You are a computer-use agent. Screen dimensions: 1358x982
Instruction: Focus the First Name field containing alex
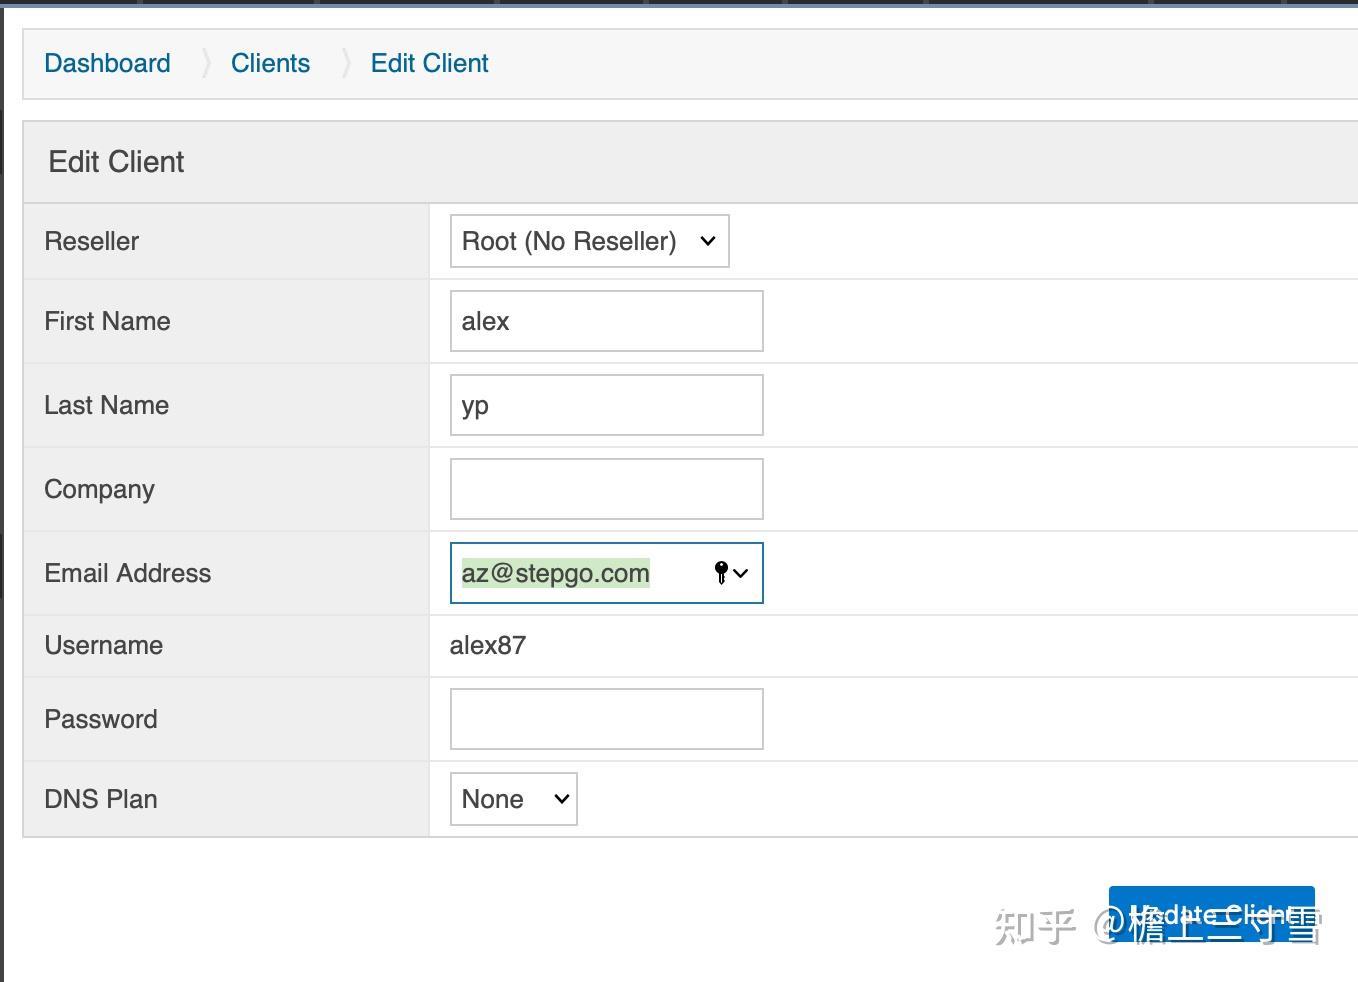[606, 321]
